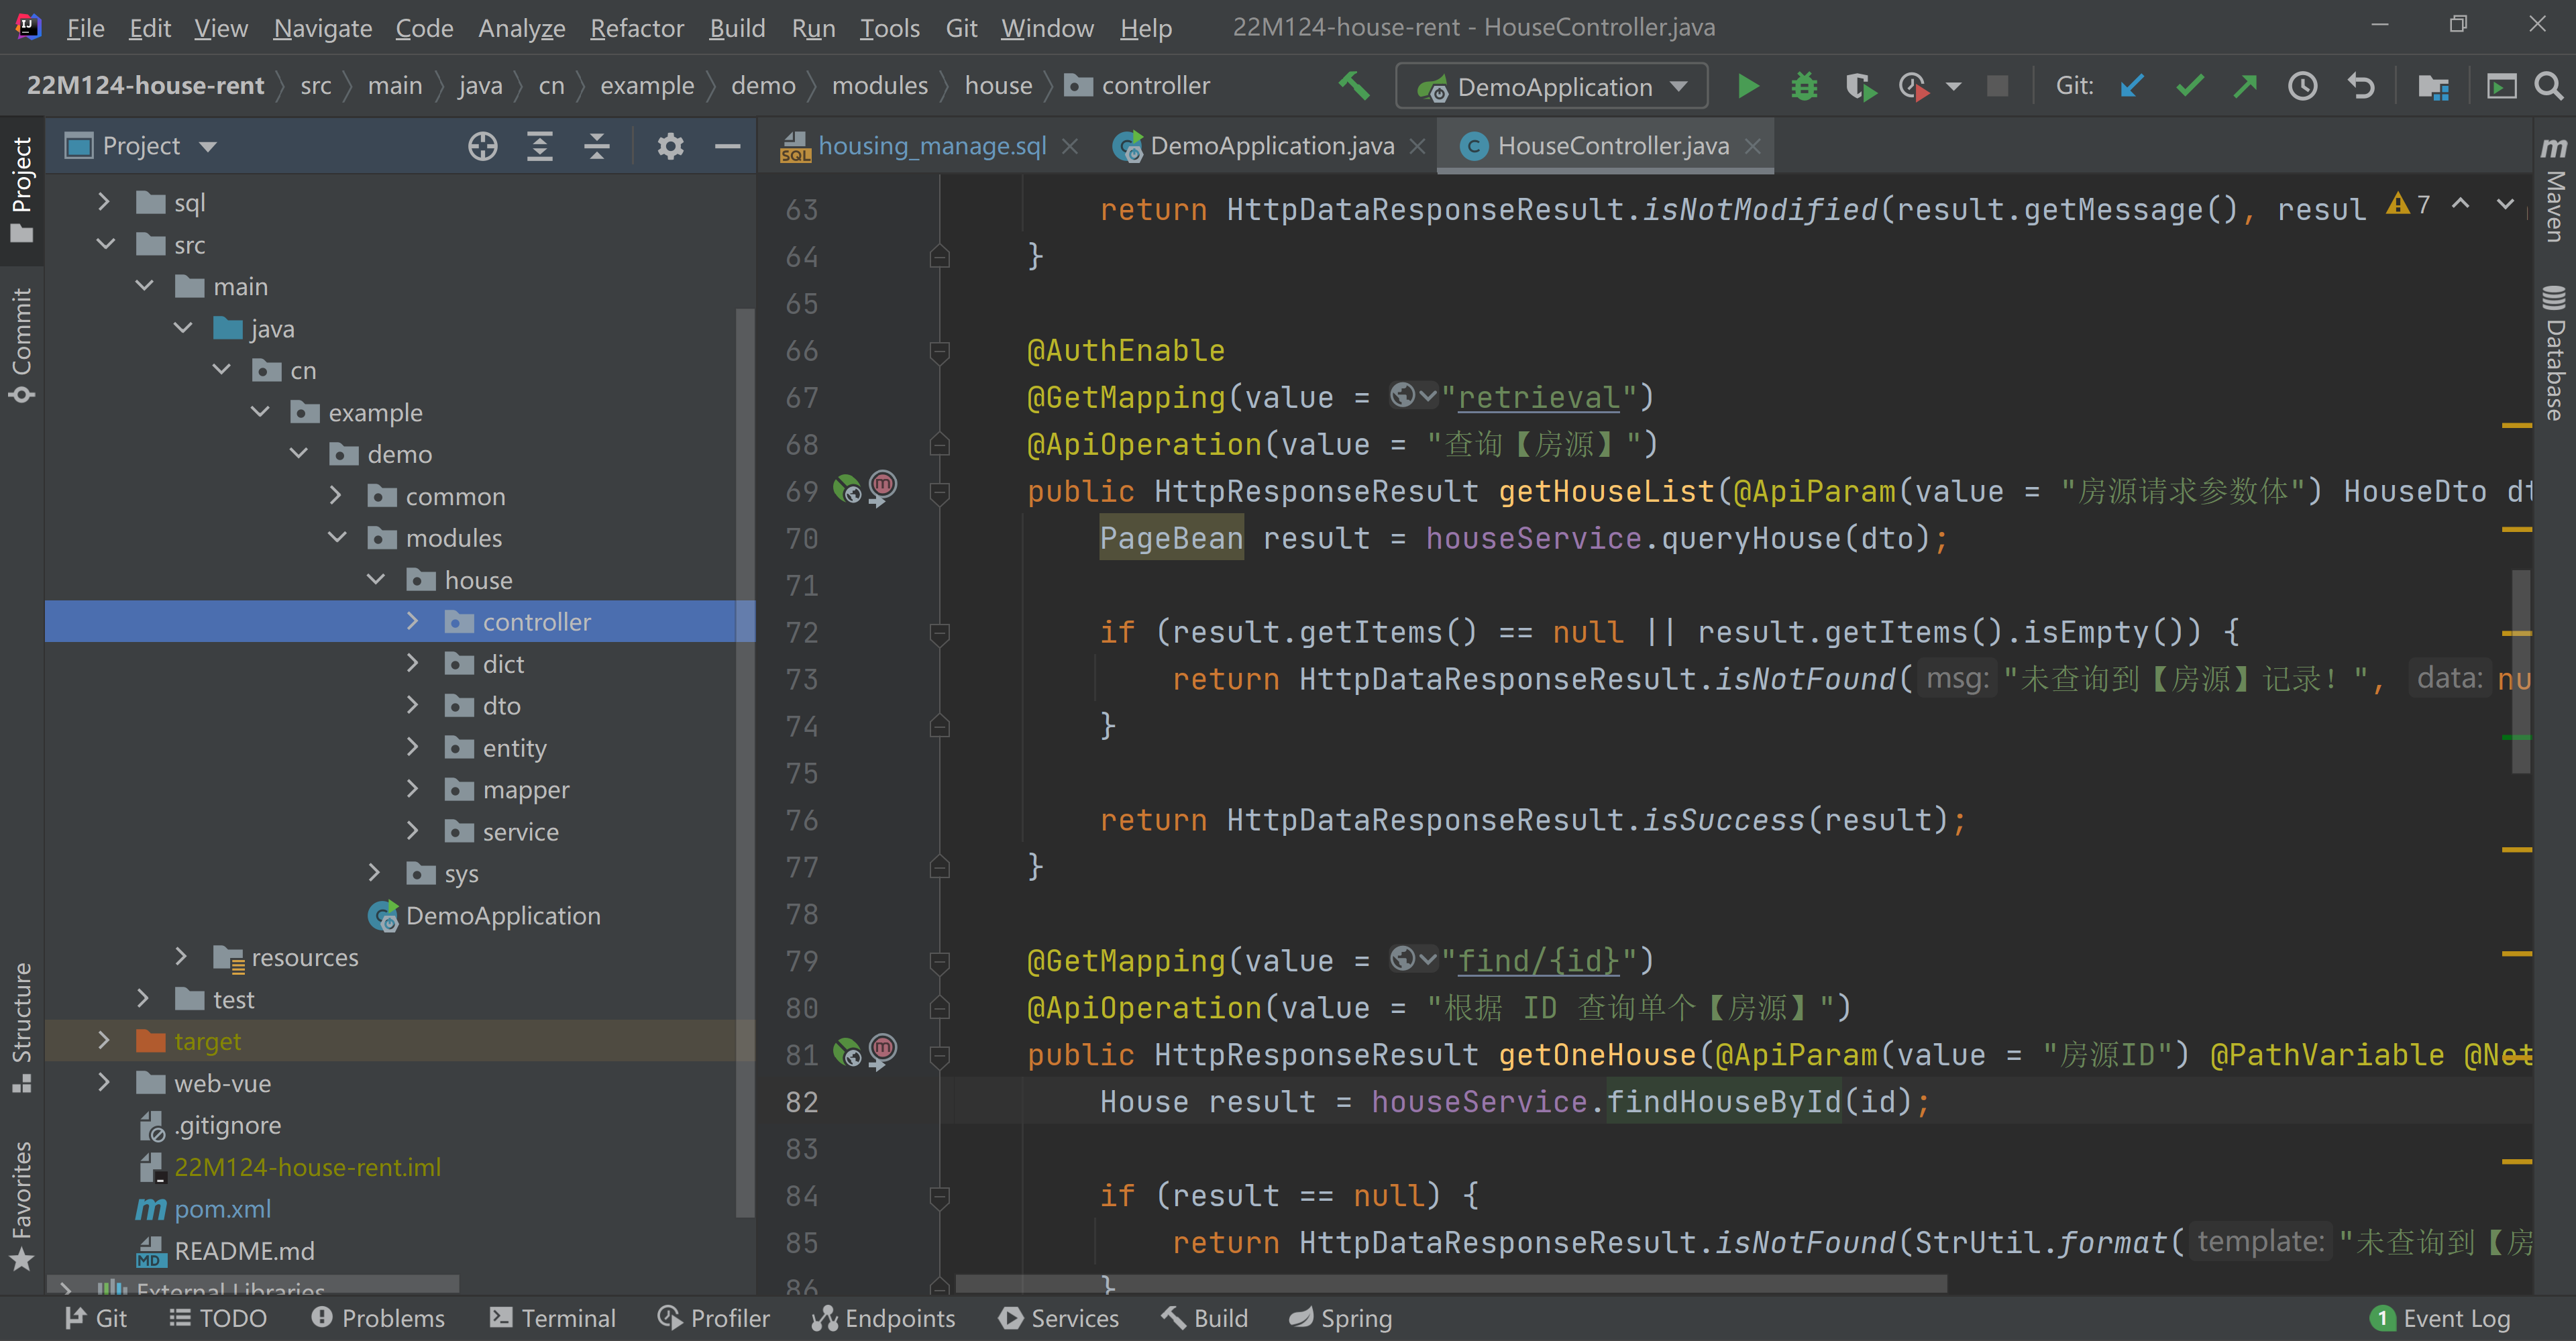Show Git history clock icon
This screenshot has width=2576, height=1341.
[2302, 86]
